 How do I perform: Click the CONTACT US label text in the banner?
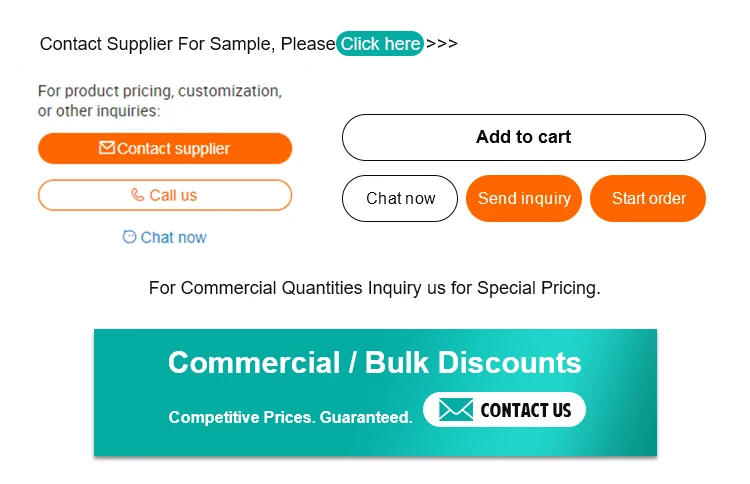pos(526,410)
